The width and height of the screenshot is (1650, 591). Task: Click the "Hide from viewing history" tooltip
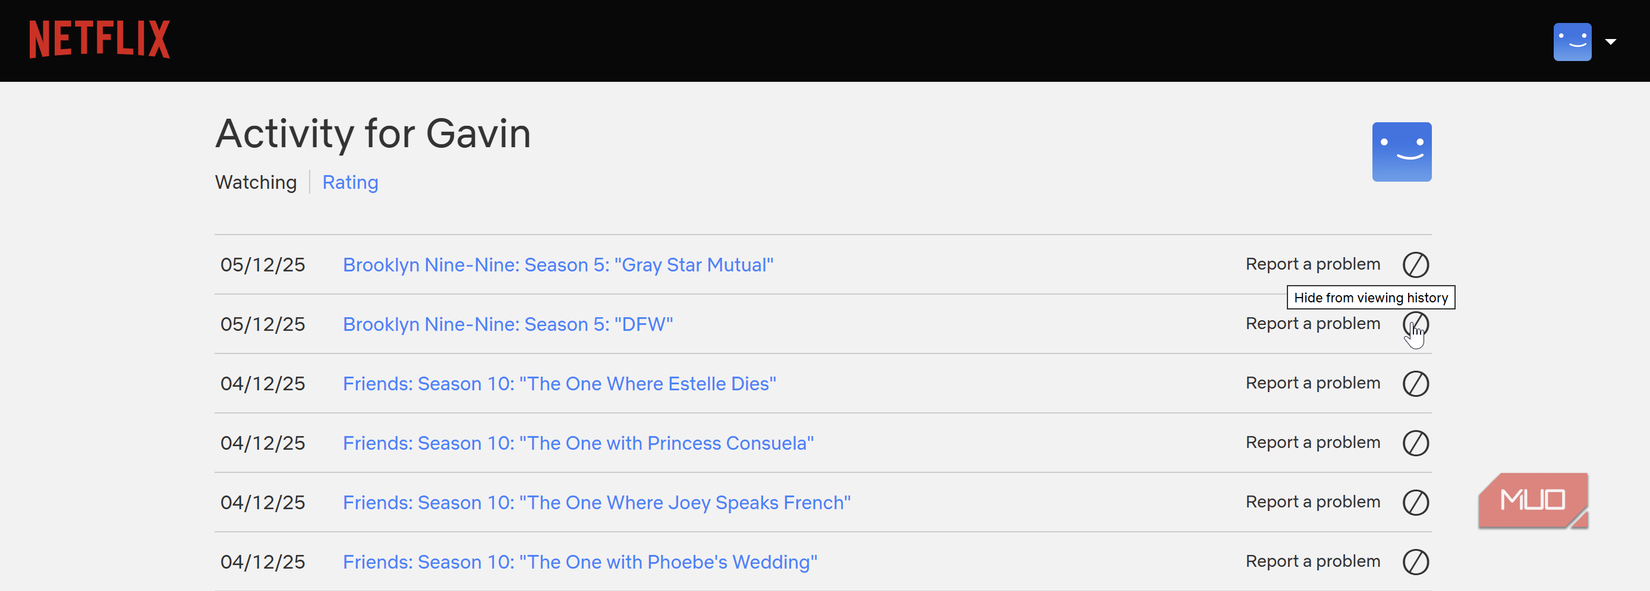point(1370,297)
